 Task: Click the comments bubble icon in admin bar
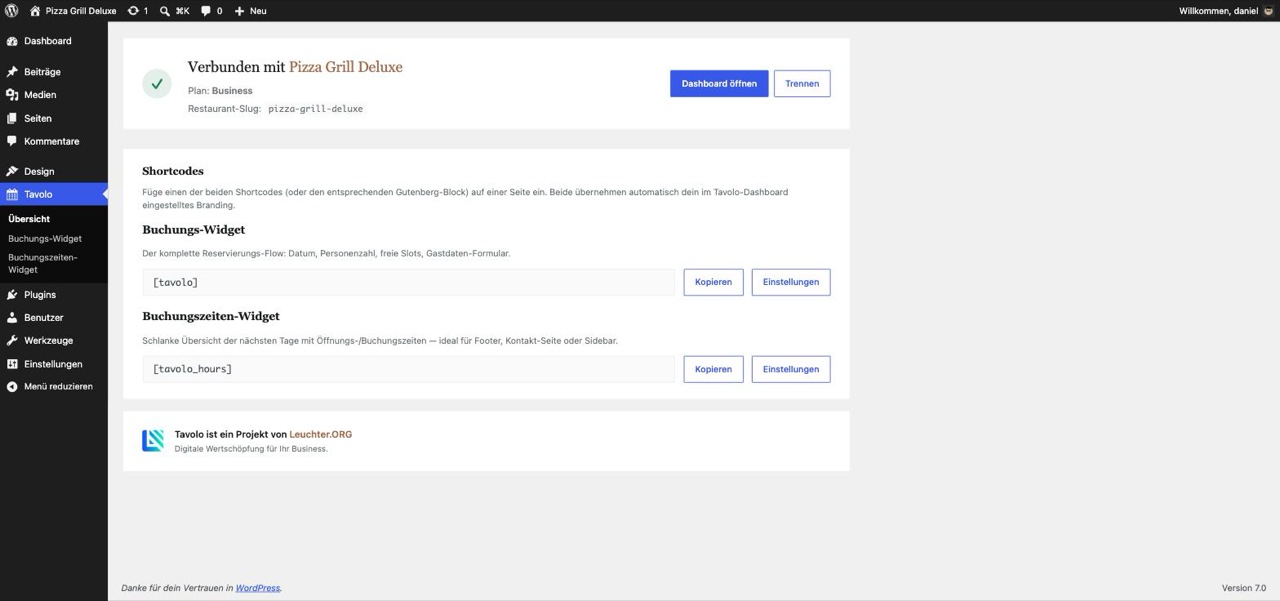206,11
